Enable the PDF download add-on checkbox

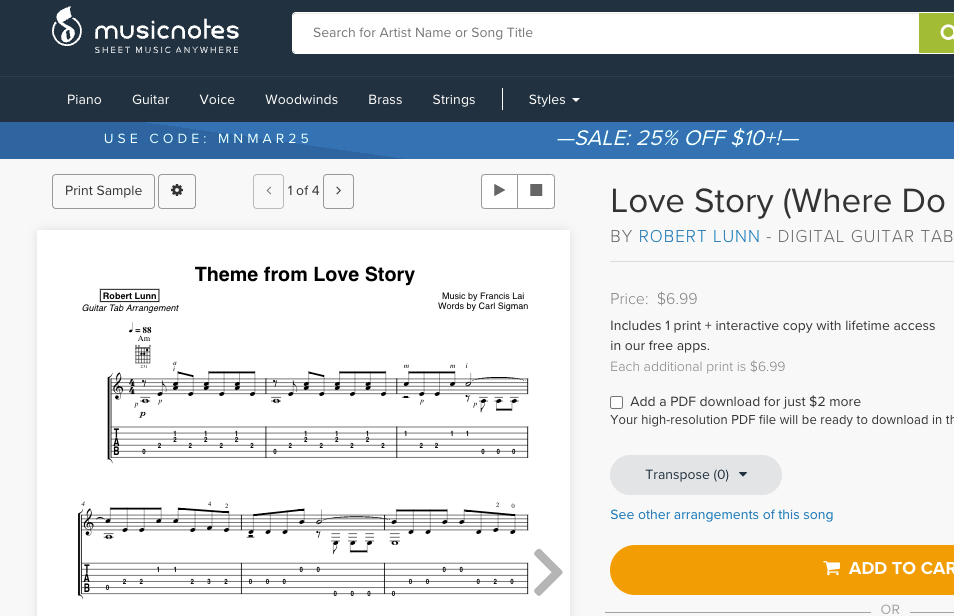point(617,402)
